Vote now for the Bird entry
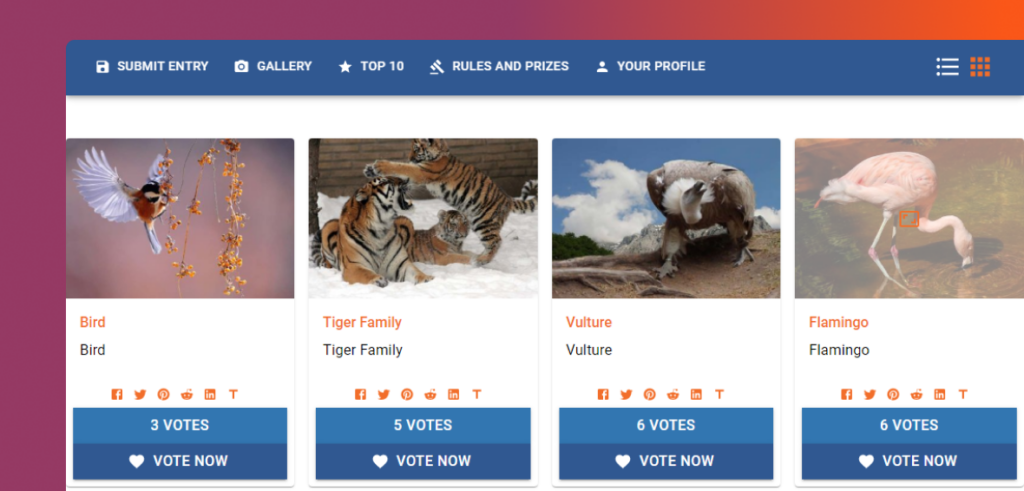 (180, 461)
